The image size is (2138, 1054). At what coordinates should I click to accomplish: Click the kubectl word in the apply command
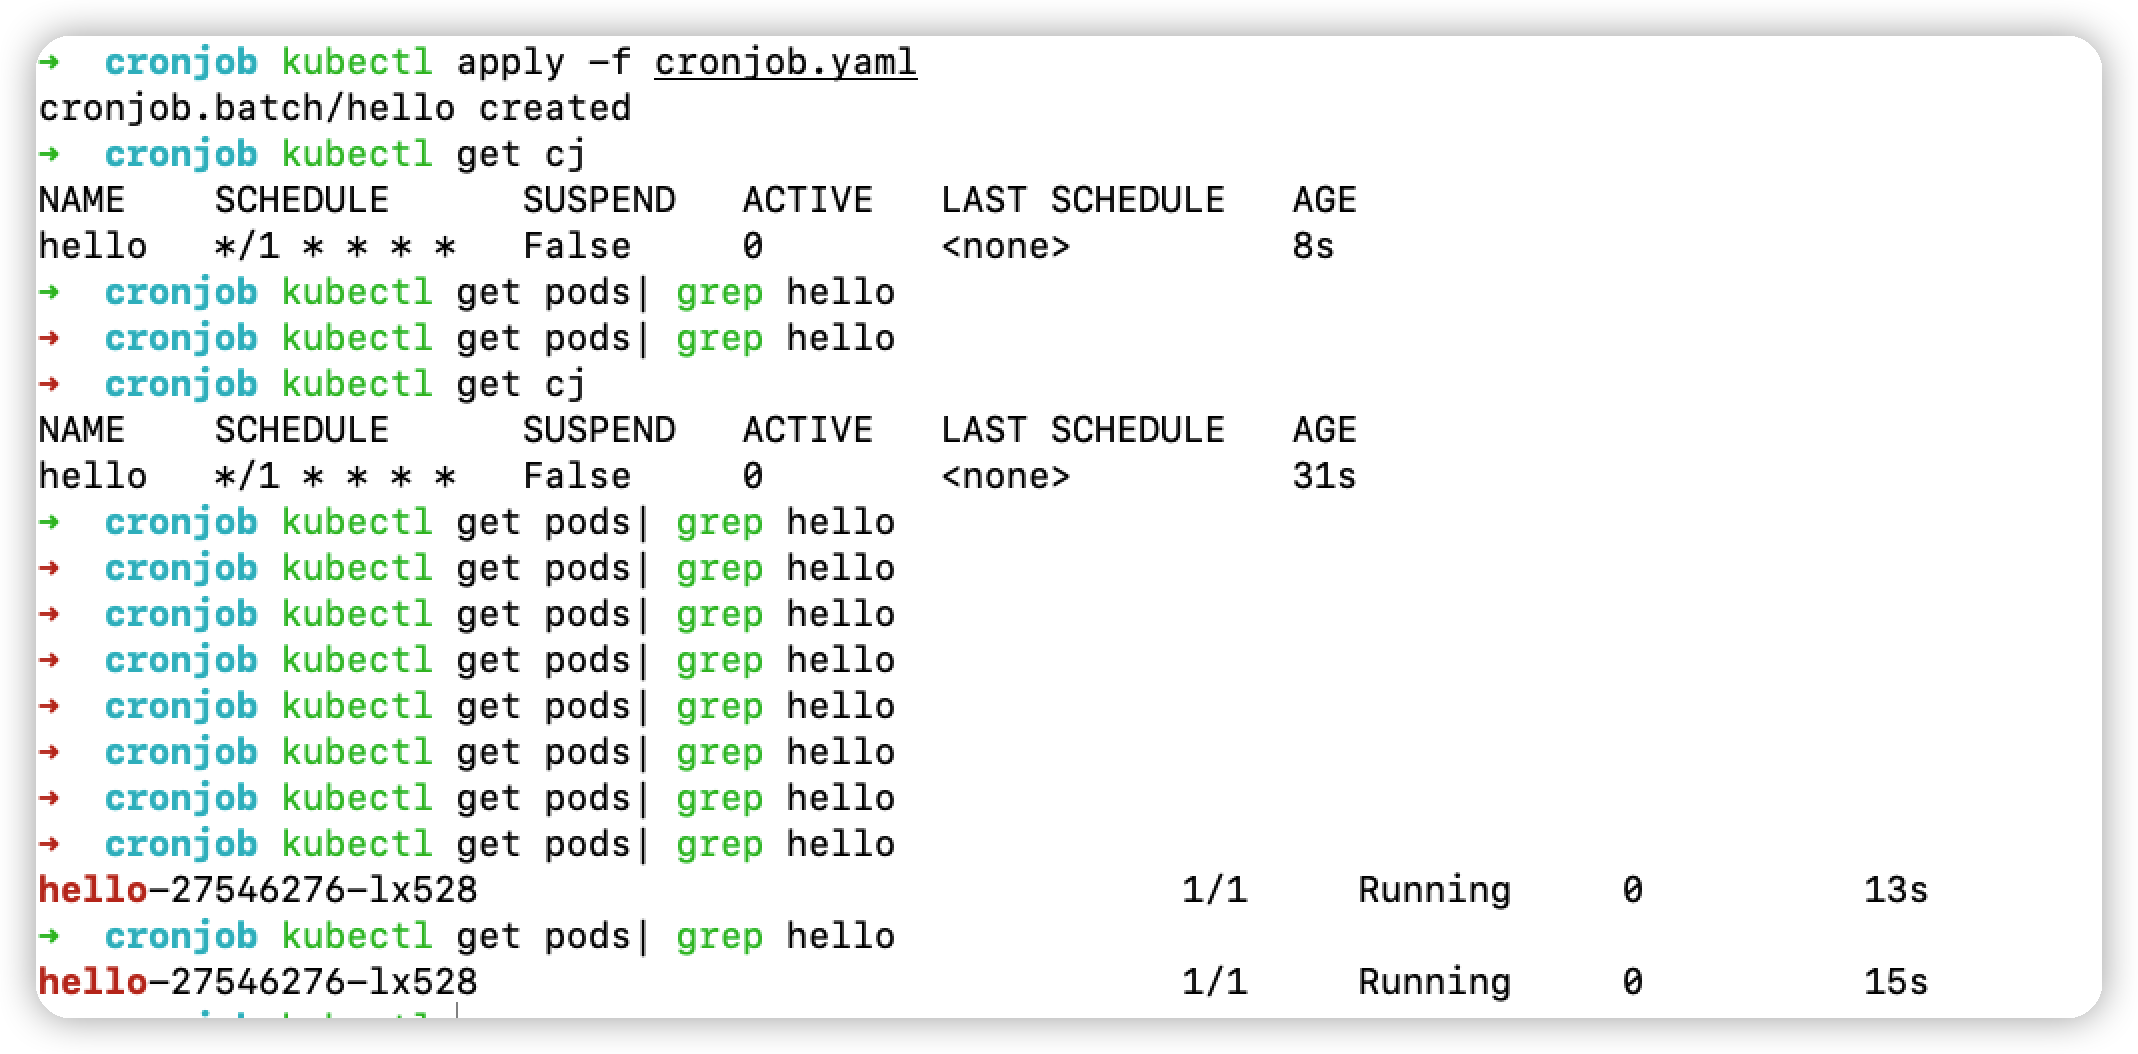[357, 62]
